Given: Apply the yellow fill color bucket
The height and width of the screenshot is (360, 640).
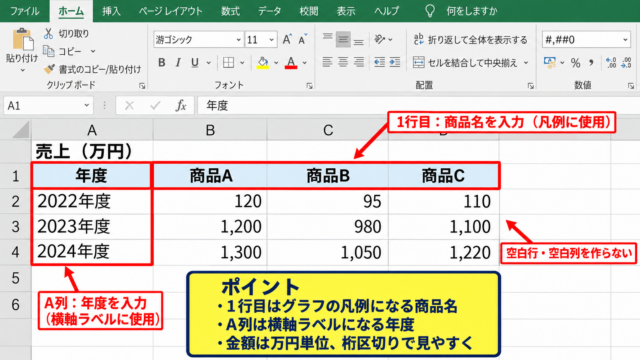Looking at the screenshot, I should (x=263, y=62).
